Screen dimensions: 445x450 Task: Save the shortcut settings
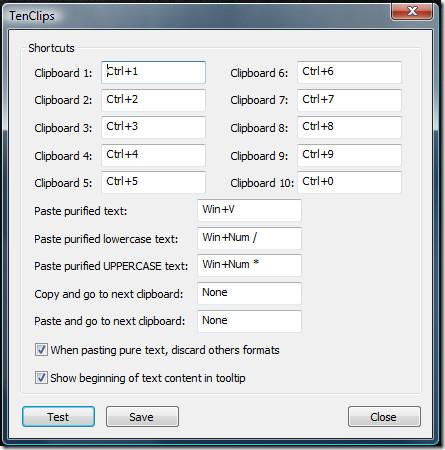(x=142, y=417)
